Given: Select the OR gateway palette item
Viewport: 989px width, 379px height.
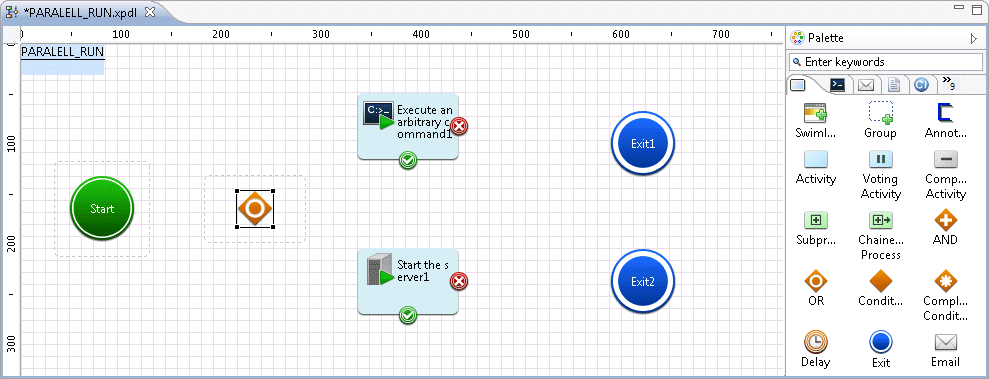Looking at the screenshot, I should tap(816, 289).
